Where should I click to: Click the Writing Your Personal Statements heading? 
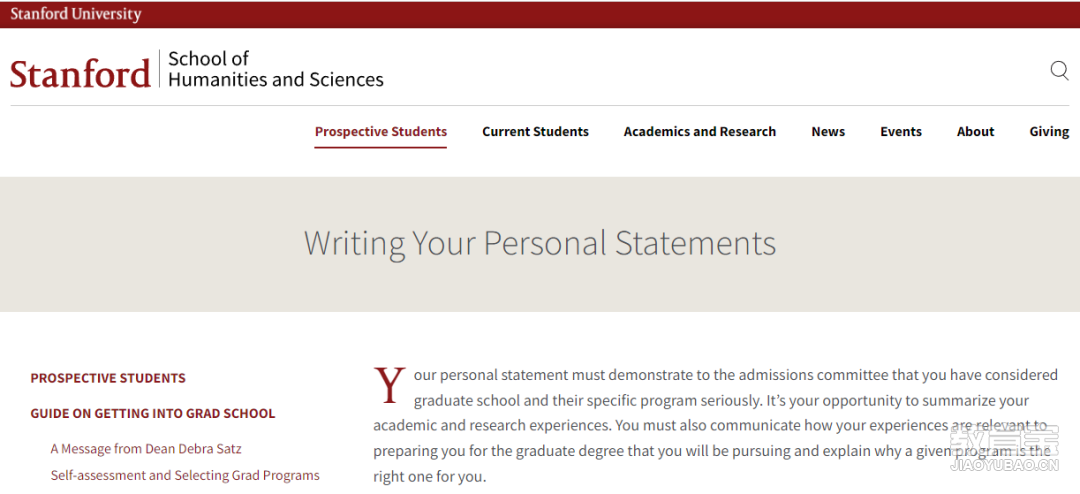pos(540,243)
